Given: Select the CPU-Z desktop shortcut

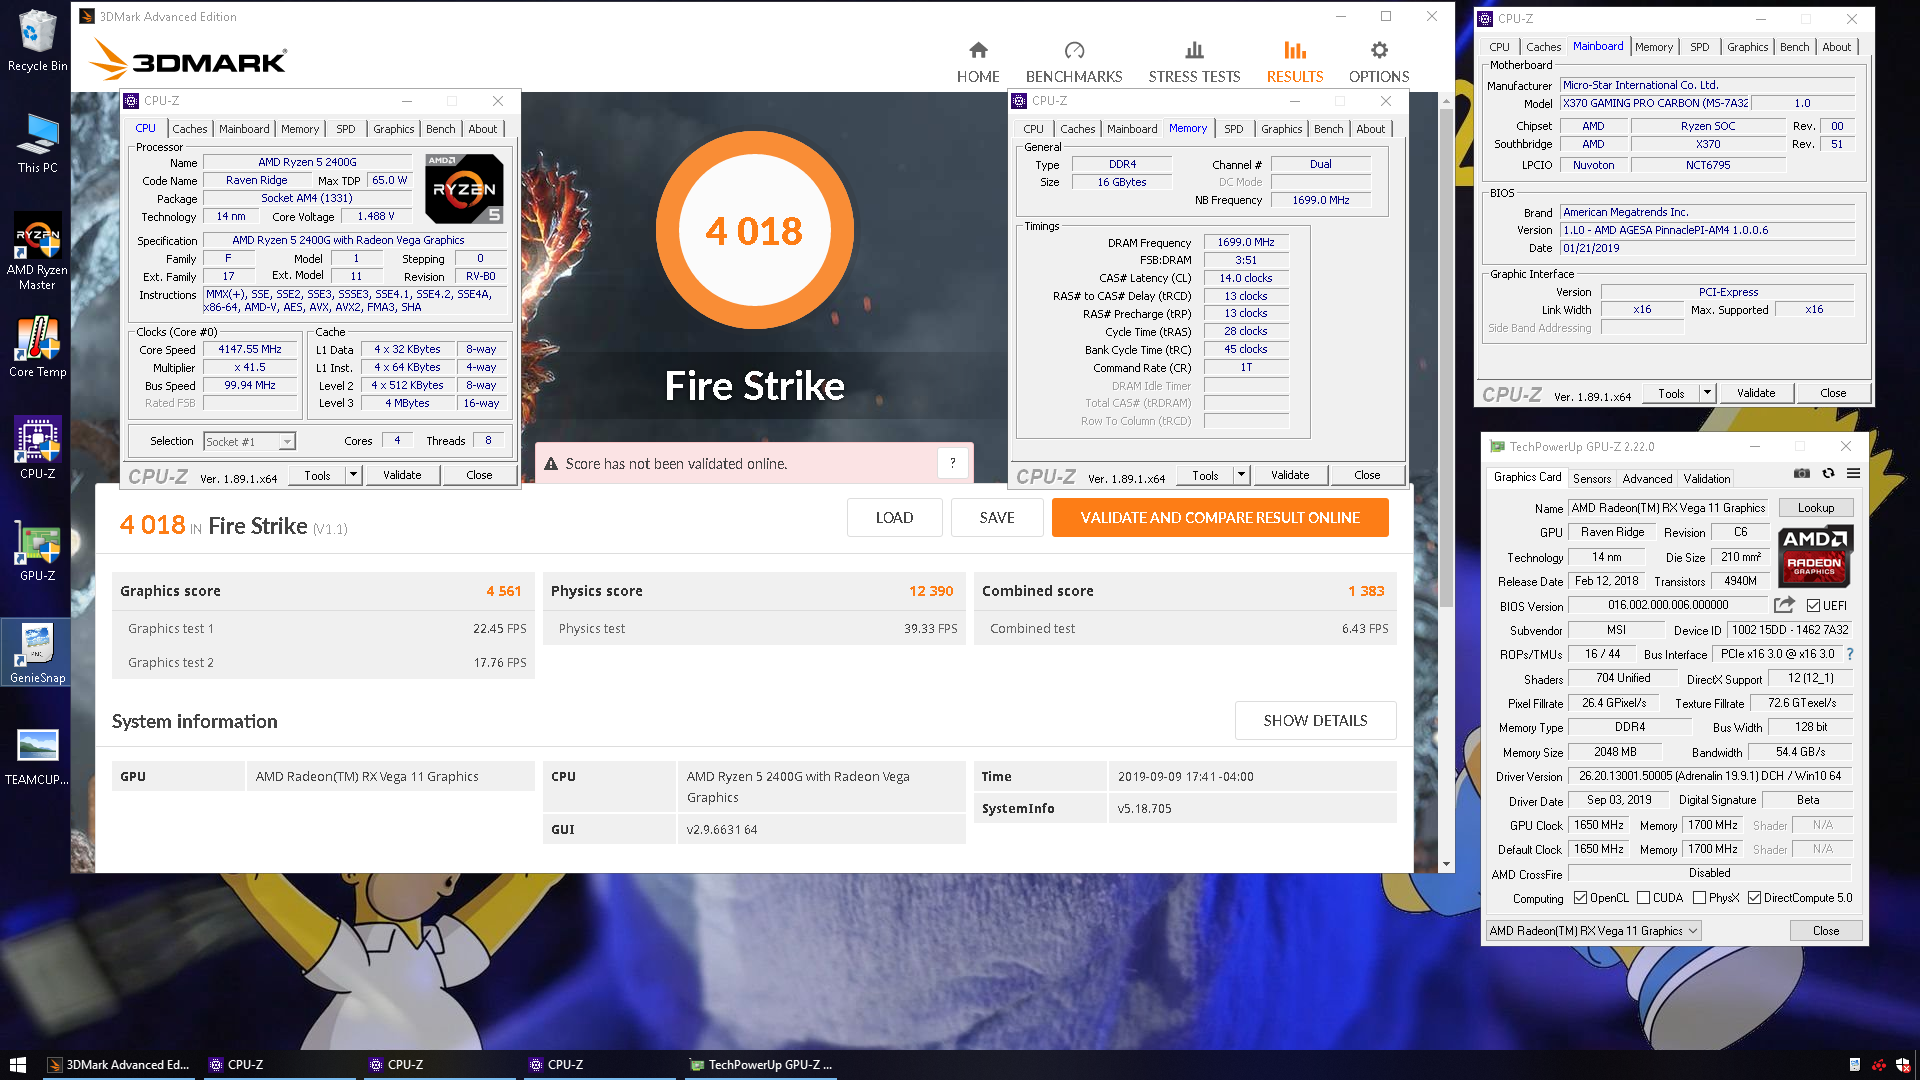Looking at the screenshot, I should tap(37, 448).
